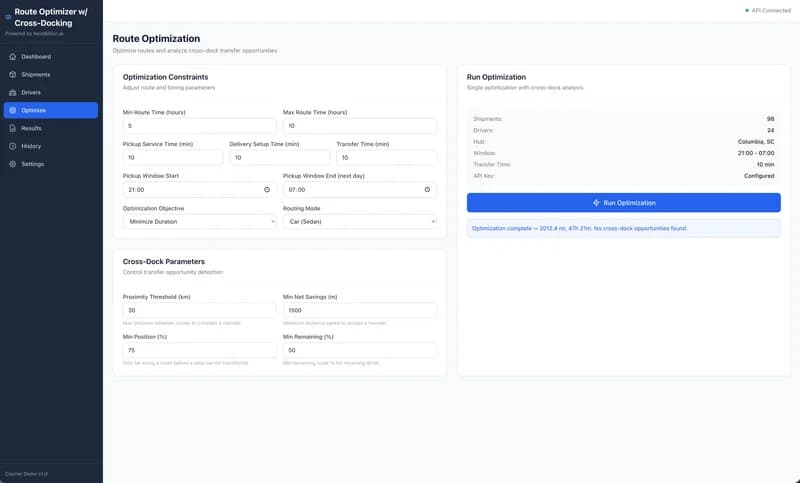Click the clock icon in Pickup Window Start
Viewport: 800px width, 483px height.
[x=266, y=189]
